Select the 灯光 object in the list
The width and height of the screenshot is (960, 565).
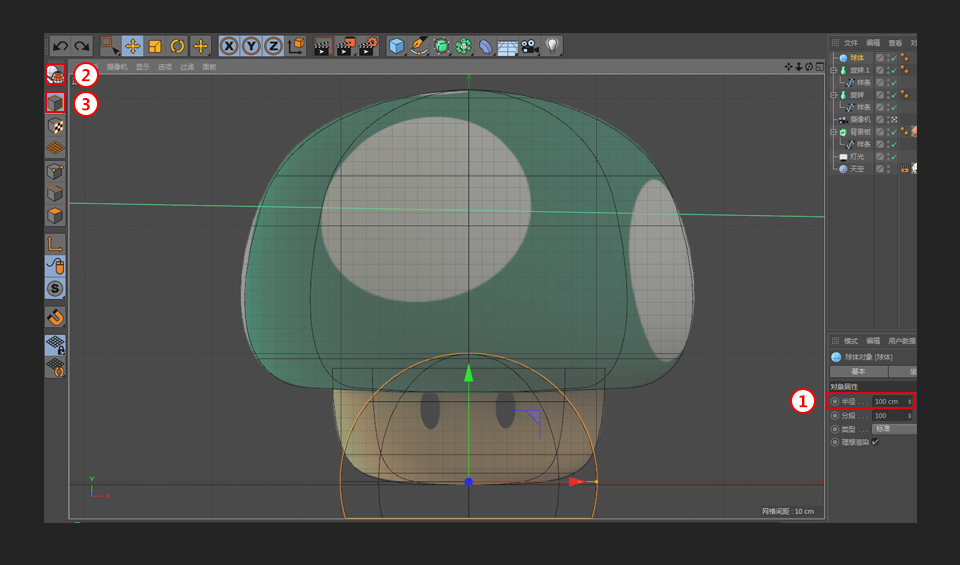[x=858, y=157]
